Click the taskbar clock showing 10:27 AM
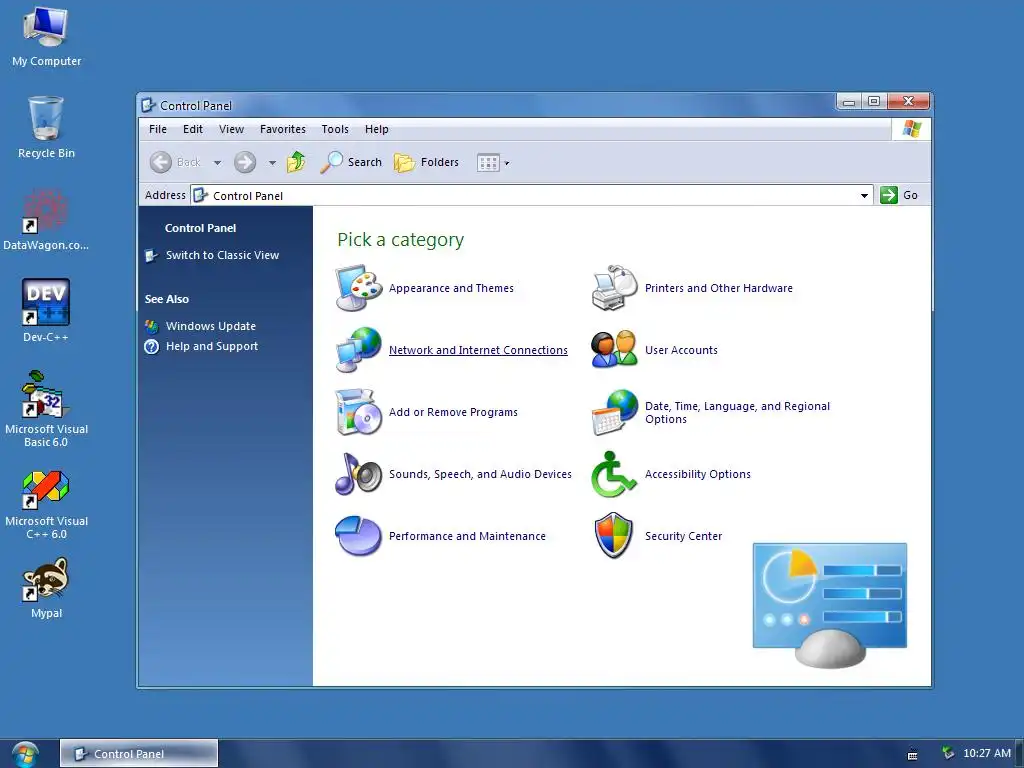The image size is (1024, 768). pyautogui.click(x=987, y=753)
